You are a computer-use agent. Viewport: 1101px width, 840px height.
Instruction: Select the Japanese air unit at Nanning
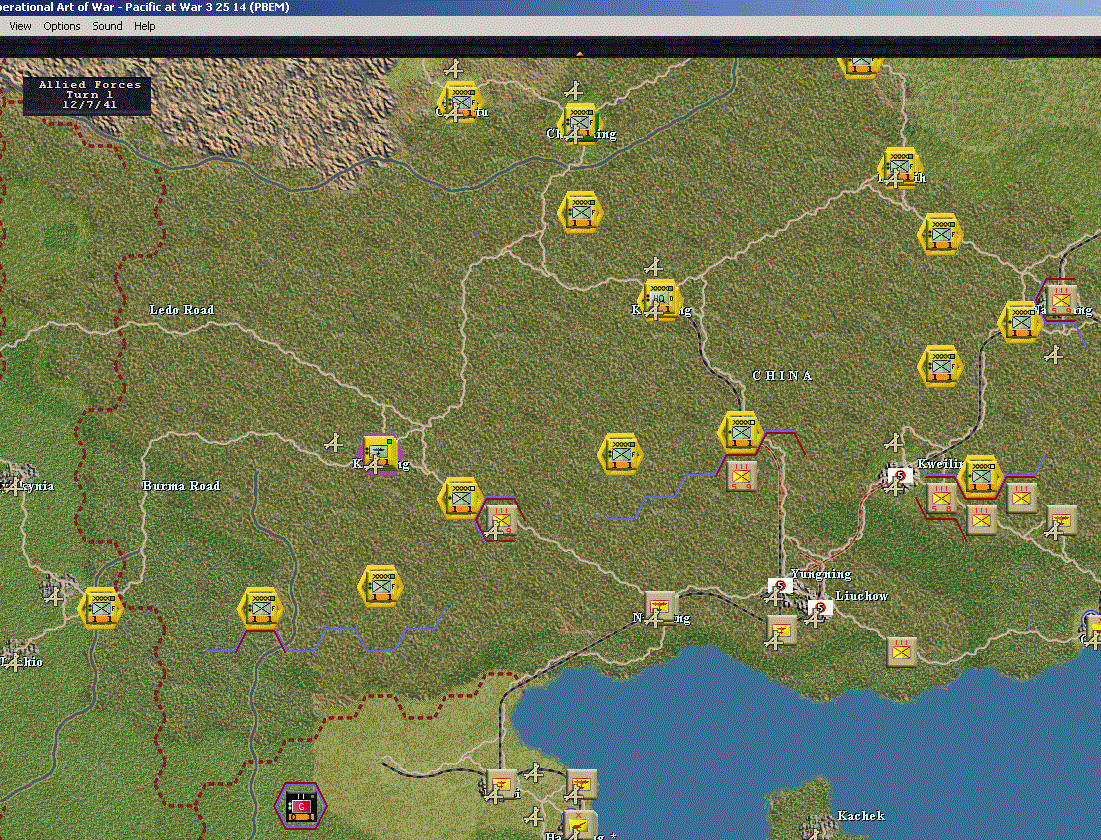pos(659,607)
